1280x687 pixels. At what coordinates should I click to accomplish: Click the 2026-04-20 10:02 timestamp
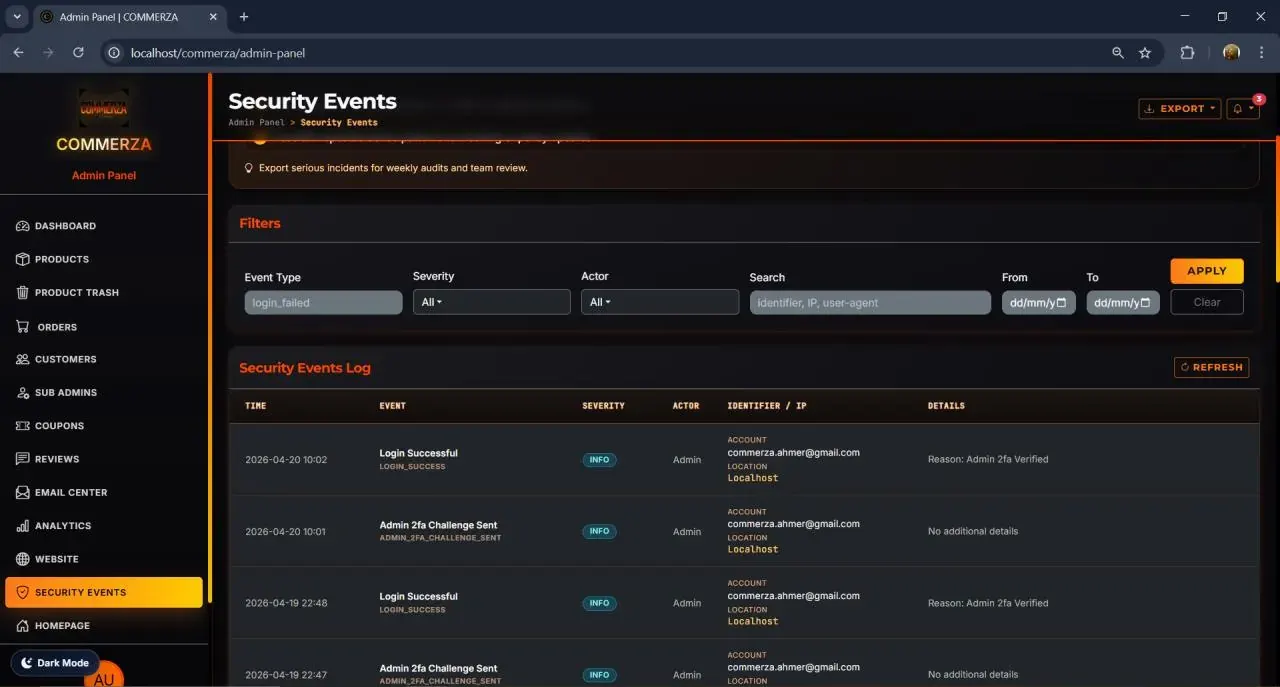click(286, 460)
